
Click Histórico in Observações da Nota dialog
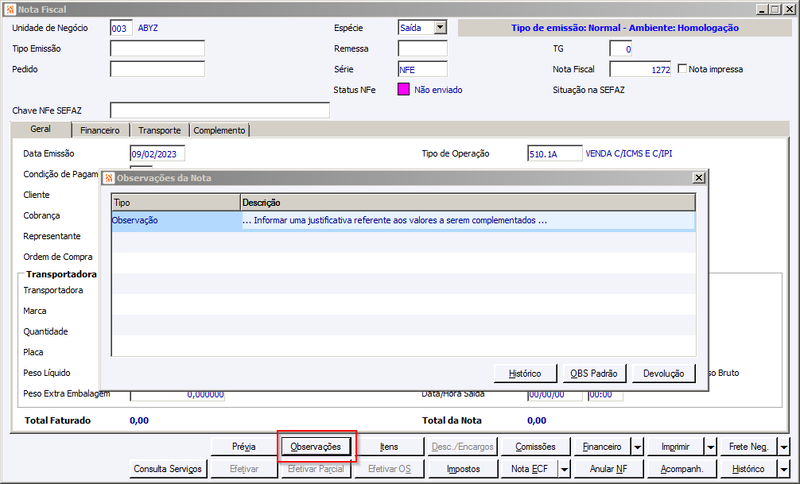[525, 373]
